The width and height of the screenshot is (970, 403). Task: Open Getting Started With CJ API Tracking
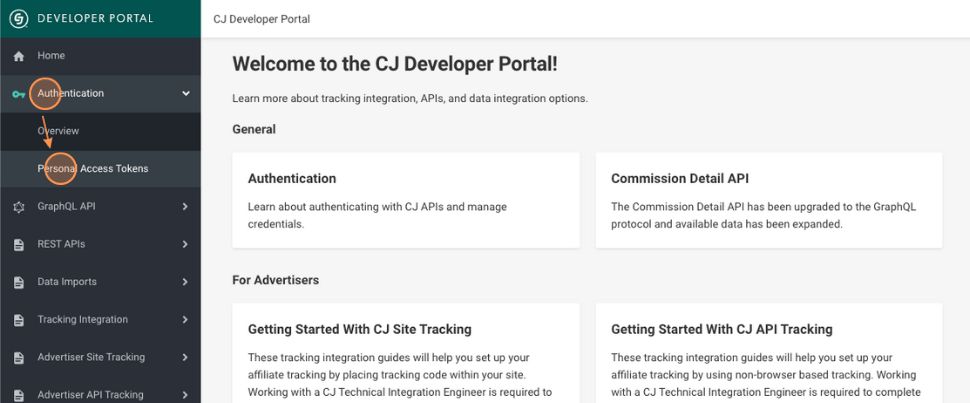pos(768,352)
